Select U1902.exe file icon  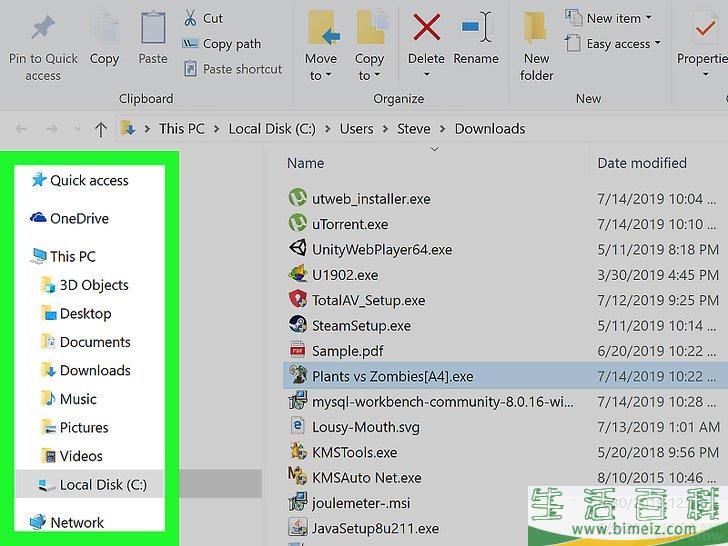pyautogui.click(x=297, y=274)
